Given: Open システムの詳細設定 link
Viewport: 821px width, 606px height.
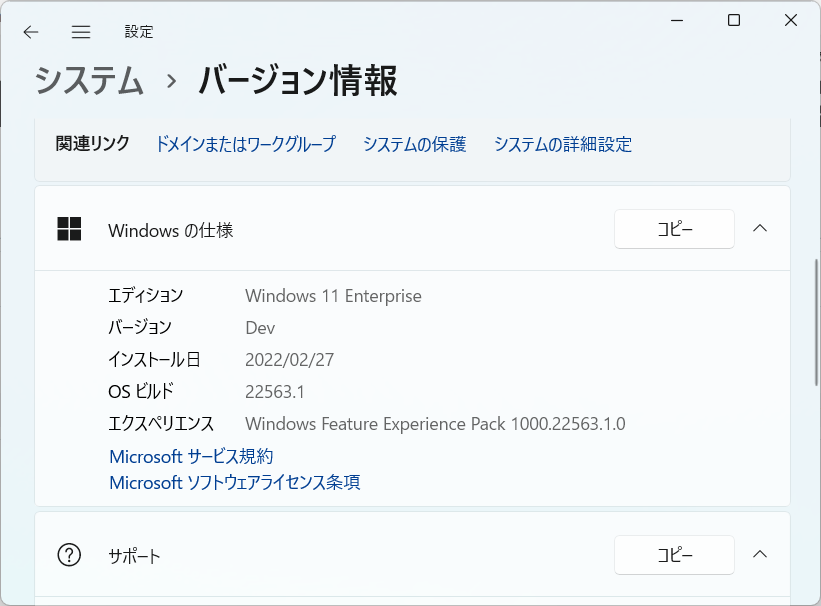Looking at the screenshot, I should click(563, 144).
